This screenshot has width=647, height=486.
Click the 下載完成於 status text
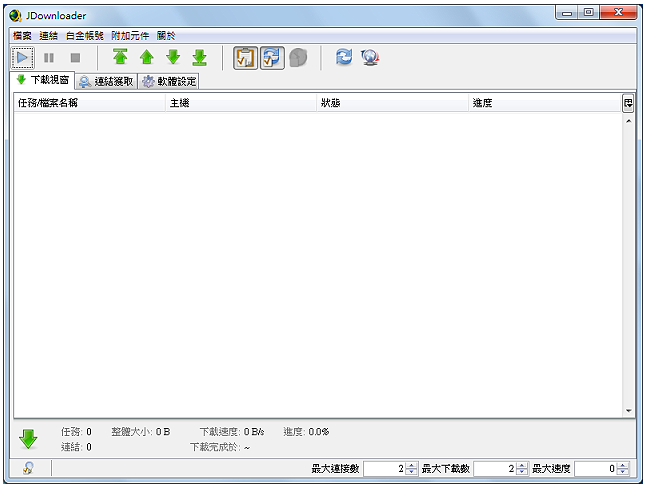click(x=220, y=447)
